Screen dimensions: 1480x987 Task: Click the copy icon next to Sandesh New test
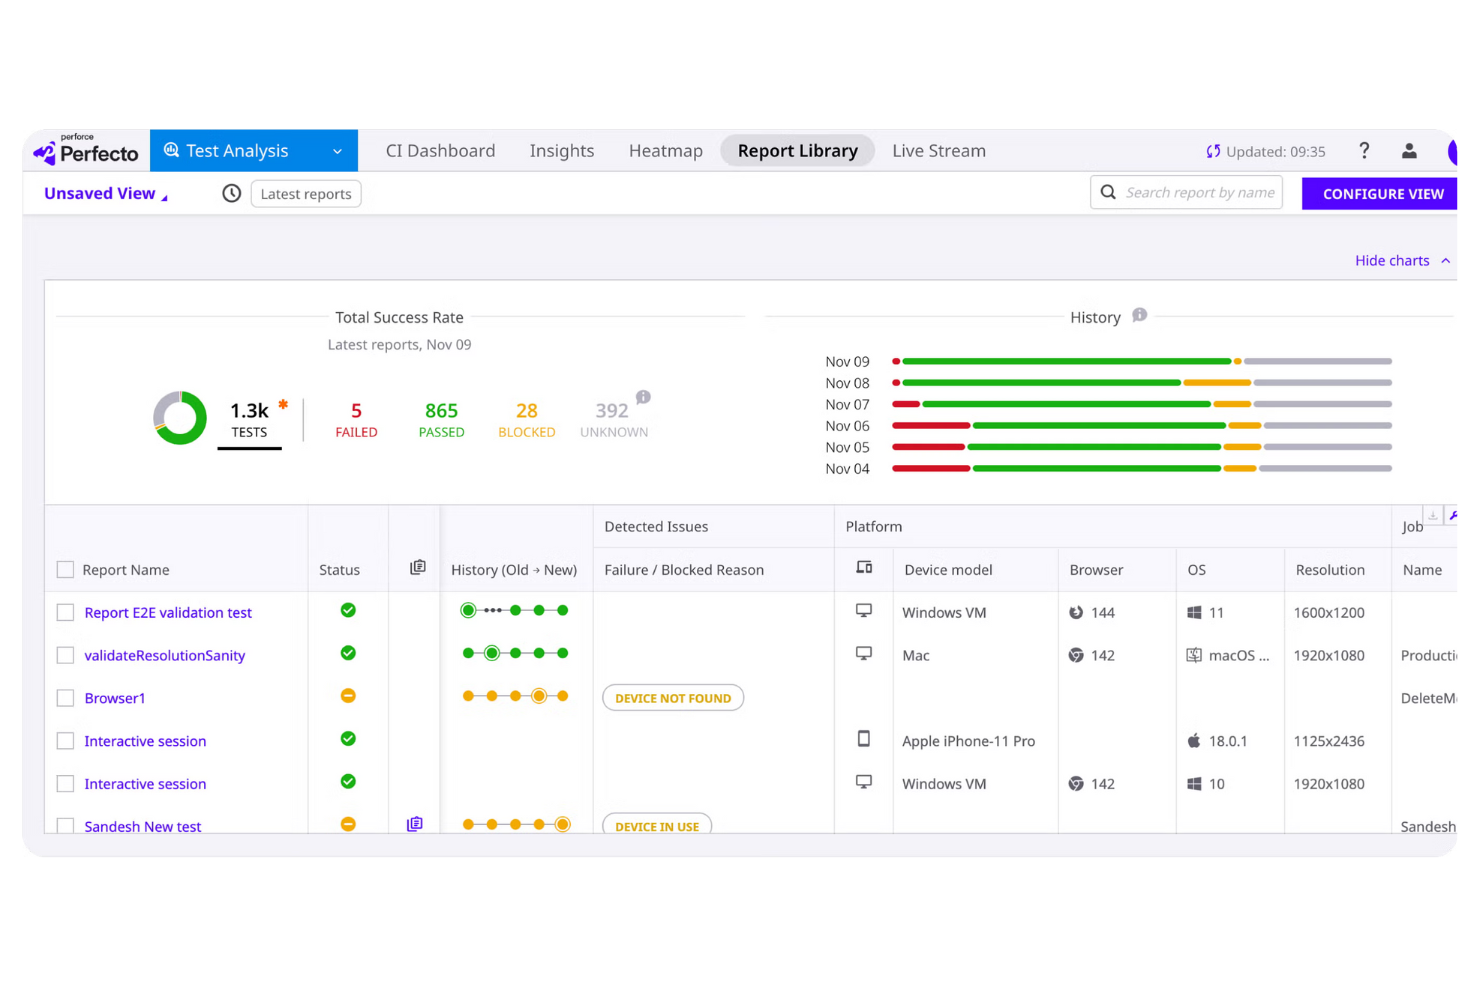pyautogui.click(x=414, y=823)
